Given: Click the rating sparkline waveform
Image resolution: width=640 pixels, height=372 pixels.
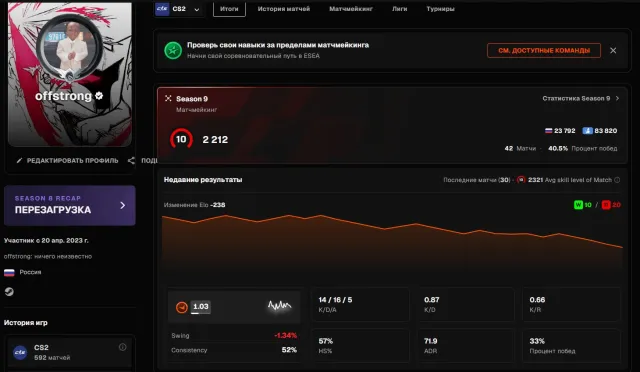Looking at the screenshot, I should (280, 305).
